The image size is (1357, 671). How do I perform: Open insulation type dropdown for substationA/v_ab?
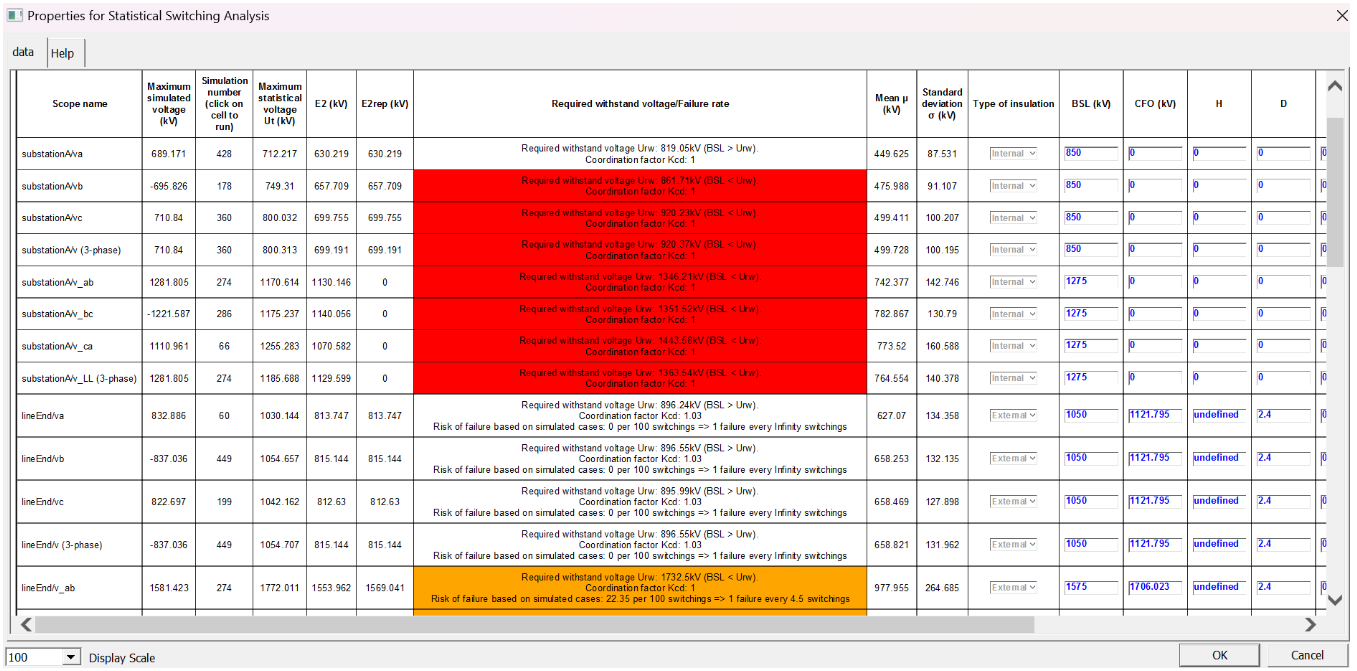pos(1013,281)
